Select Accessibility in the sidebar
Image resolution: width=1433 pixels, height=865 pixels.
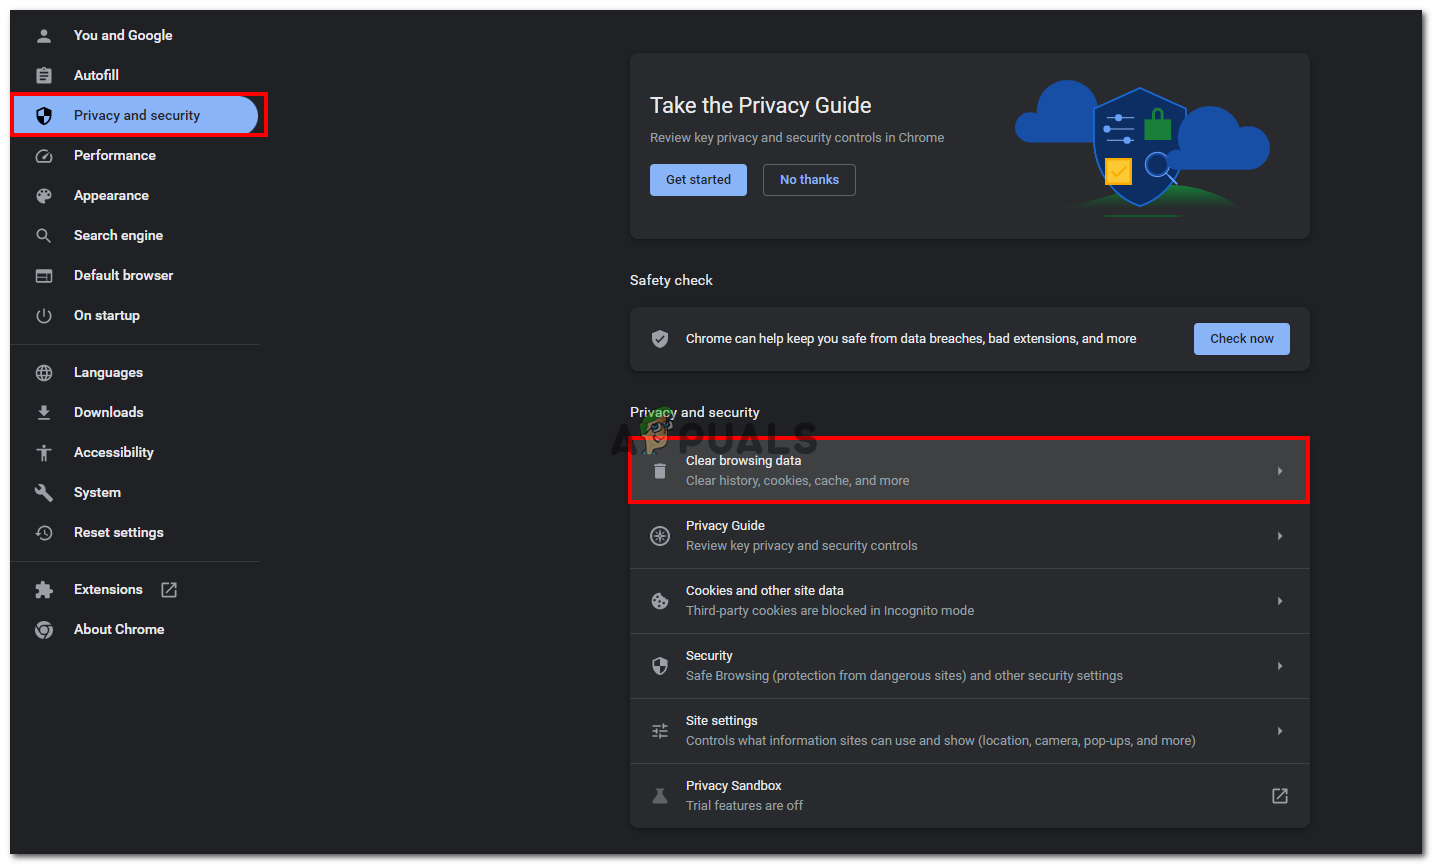(x=113, y=453)
